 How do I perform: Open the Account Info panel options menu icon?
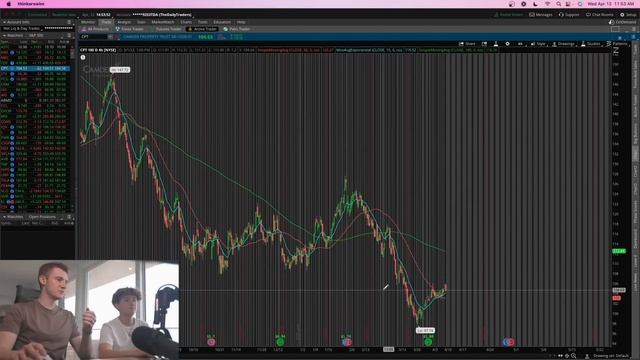coord(69,22)
